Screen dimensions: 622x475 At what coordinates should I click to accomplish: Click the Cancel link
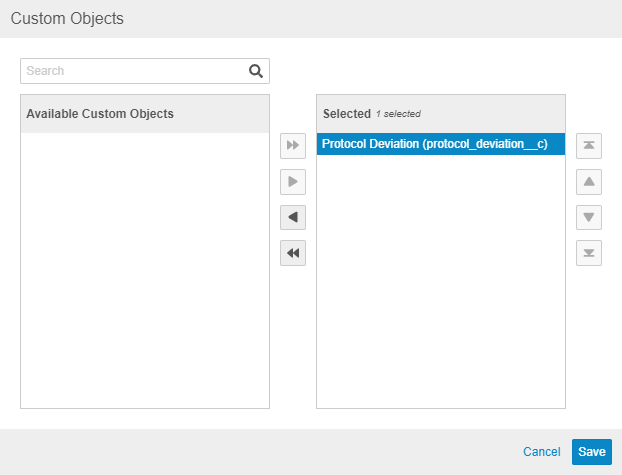click(x=541, y=452)
